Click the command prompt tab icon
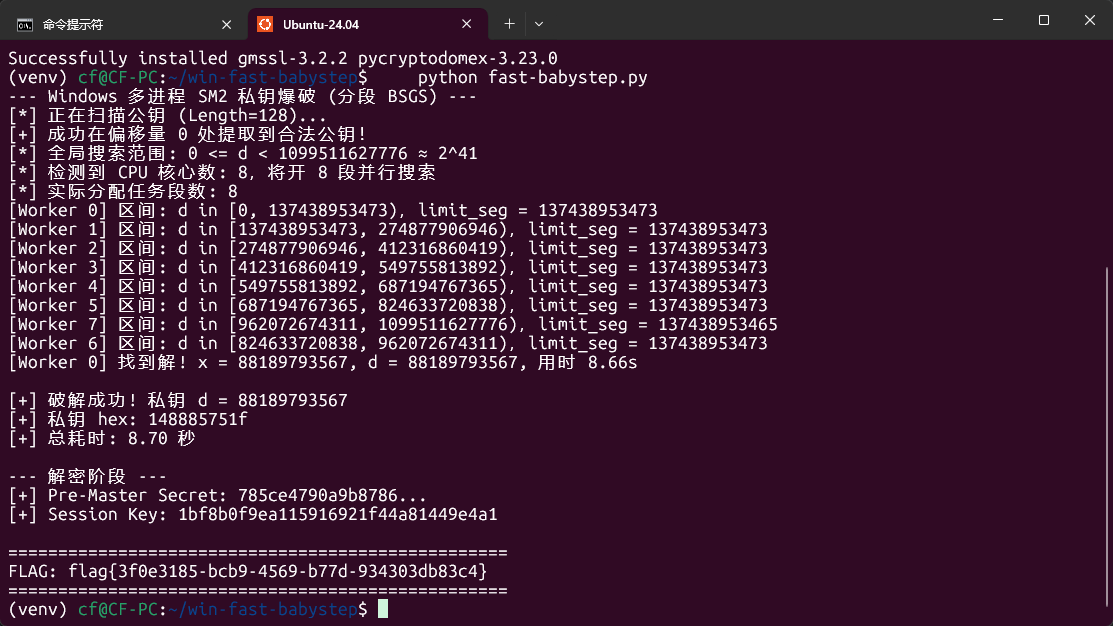Image resolution: width=1113 pixels, height=626 pixels. coord(25,25)
